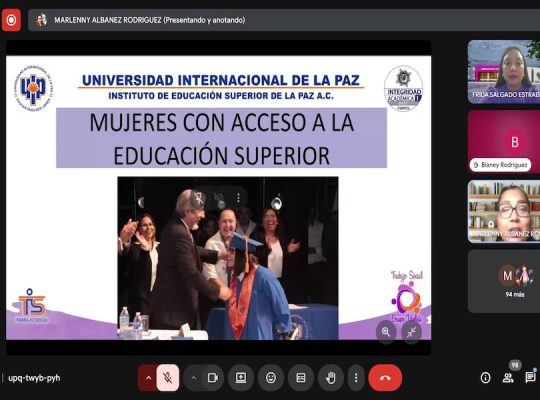Open the chat messages panel
The image size is (540, 400).
(x=530, y=377)
